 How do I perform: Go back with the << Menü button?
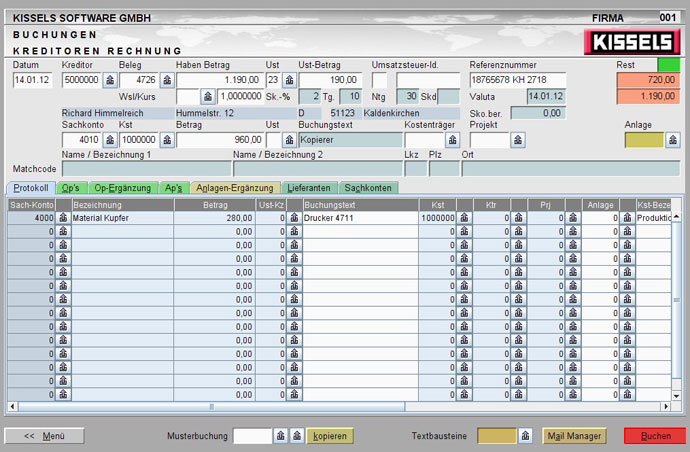point(44,436)
